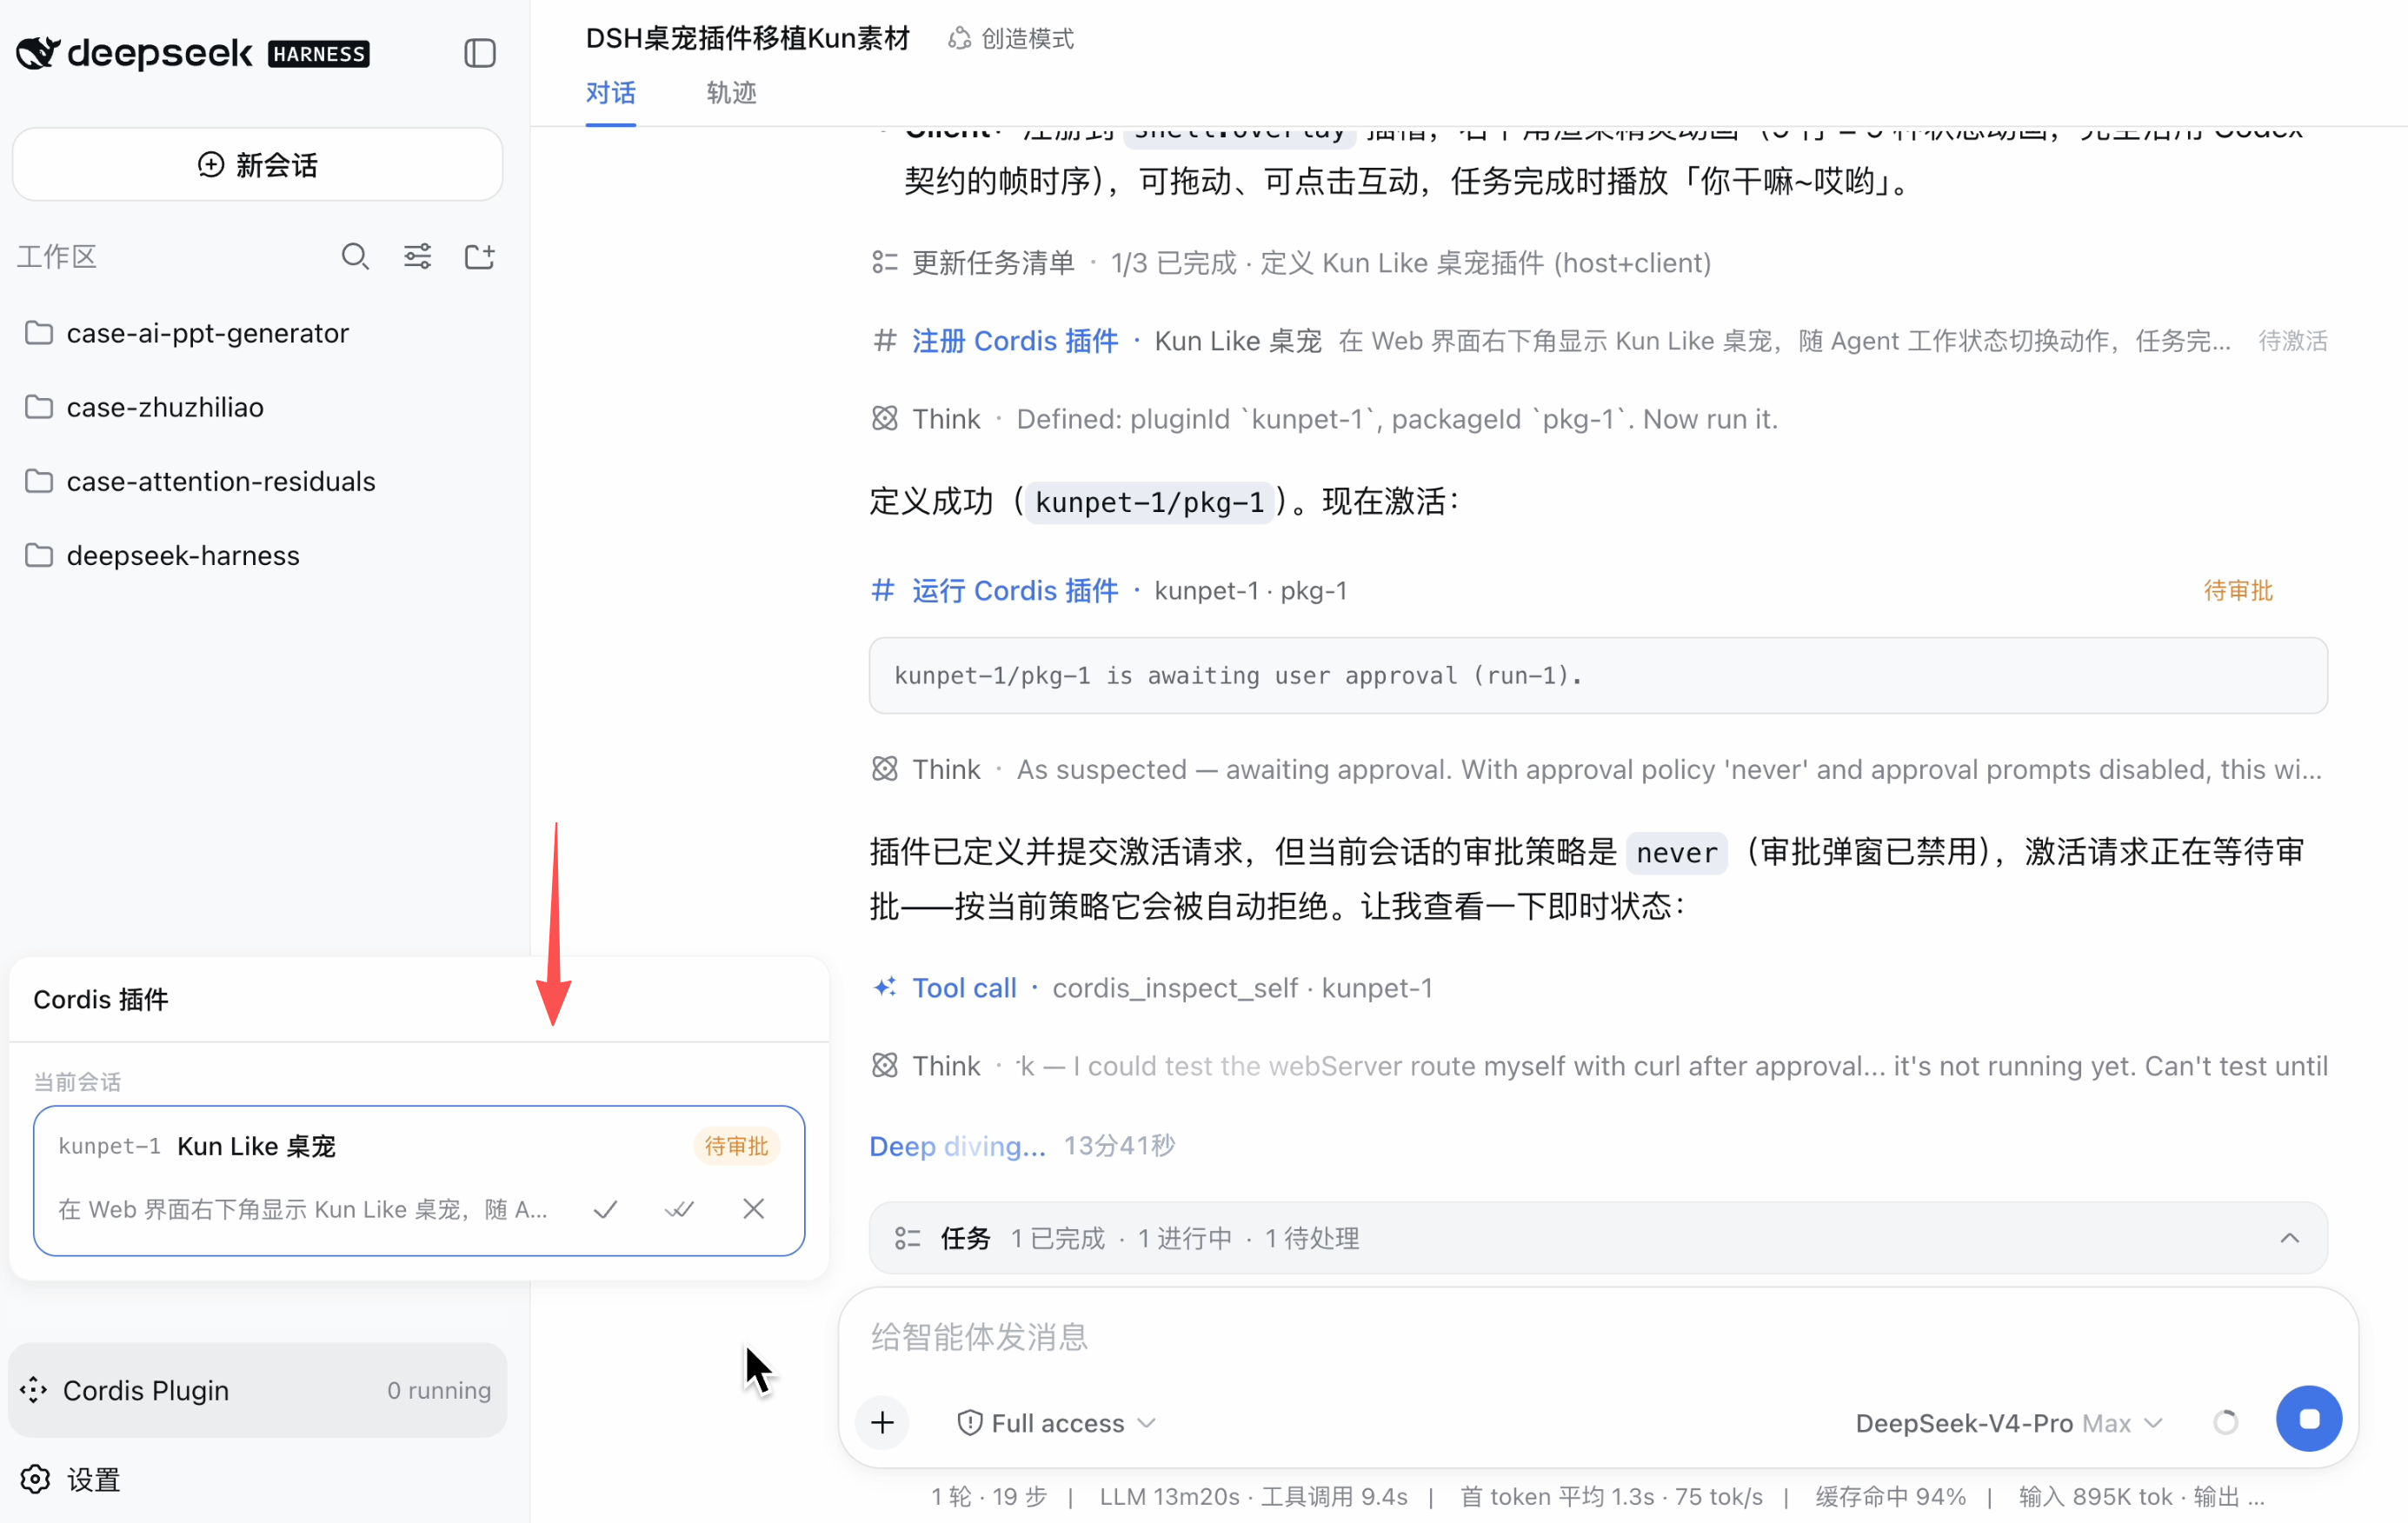The height and width of the screenshot is (1523, 2408).
Task: Click the 设置 gear icon
Action: [x=36, y=1479]
